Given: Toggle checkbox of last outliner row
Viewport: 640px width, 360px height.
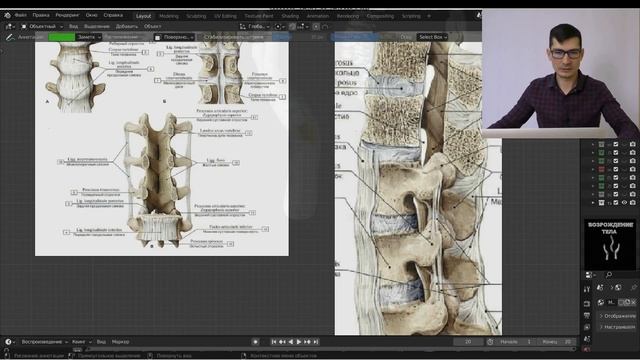Looking at the screenshot, I should click(616, 202).
